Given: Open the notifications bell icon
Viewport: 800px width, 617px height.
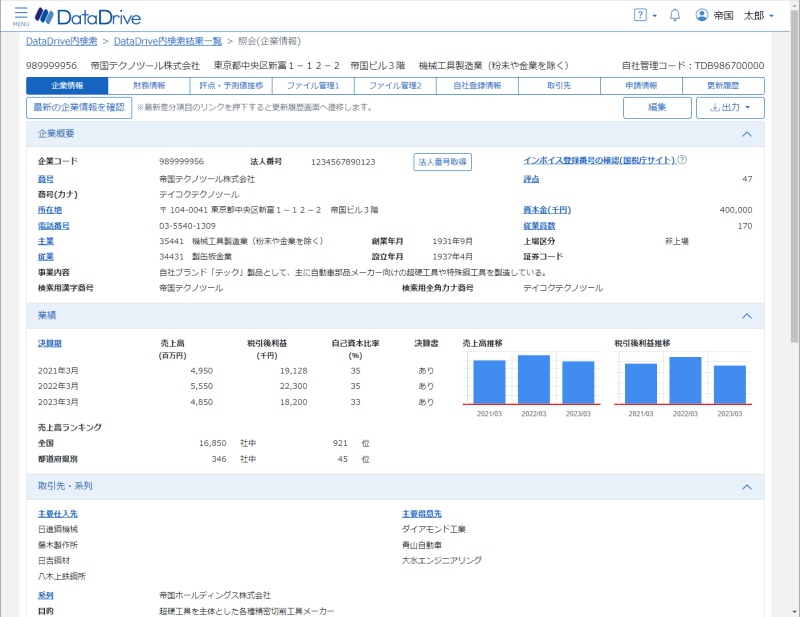Looking at the screenshot, I should click(x=674, y=15).
